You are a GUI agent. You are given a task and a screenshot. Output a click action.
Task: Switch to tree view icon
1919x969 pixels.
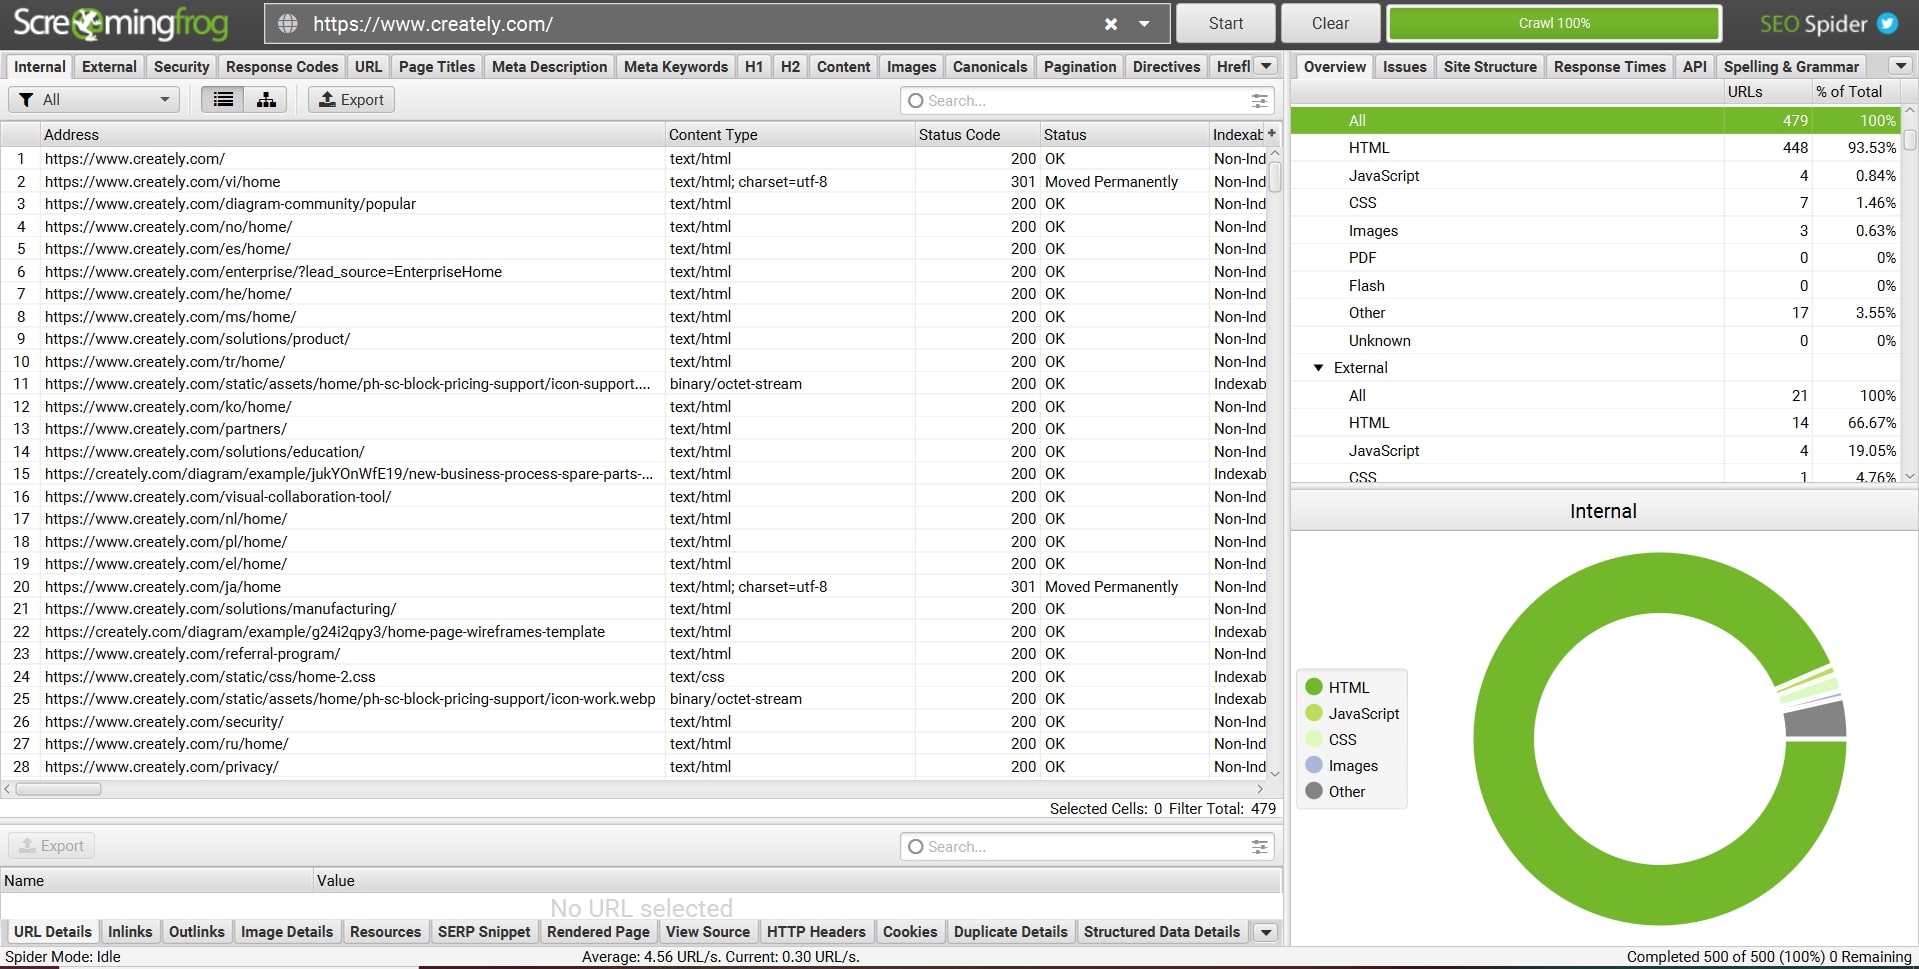click(x=266, y=100)
